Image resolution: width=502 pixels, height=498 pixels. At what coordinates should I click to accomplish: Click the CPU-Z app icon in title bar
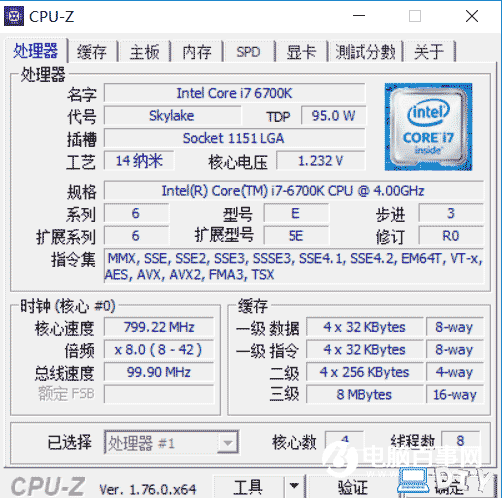[x=14, y=16]
